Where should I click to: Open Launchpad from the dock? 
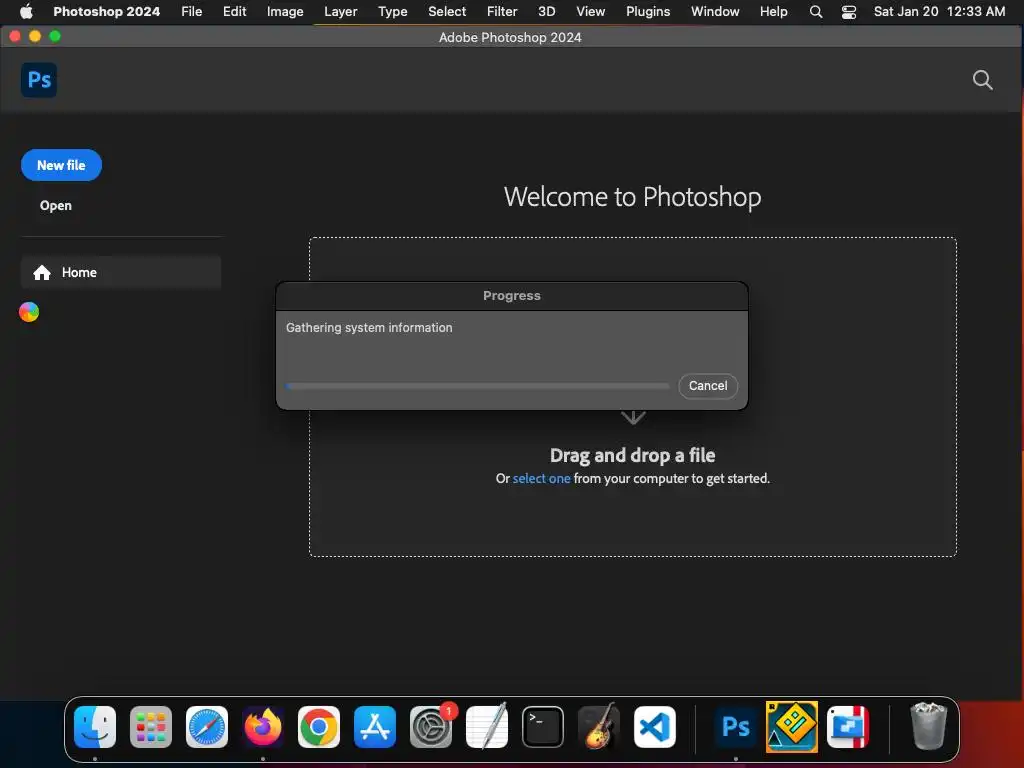pos(151,726)
